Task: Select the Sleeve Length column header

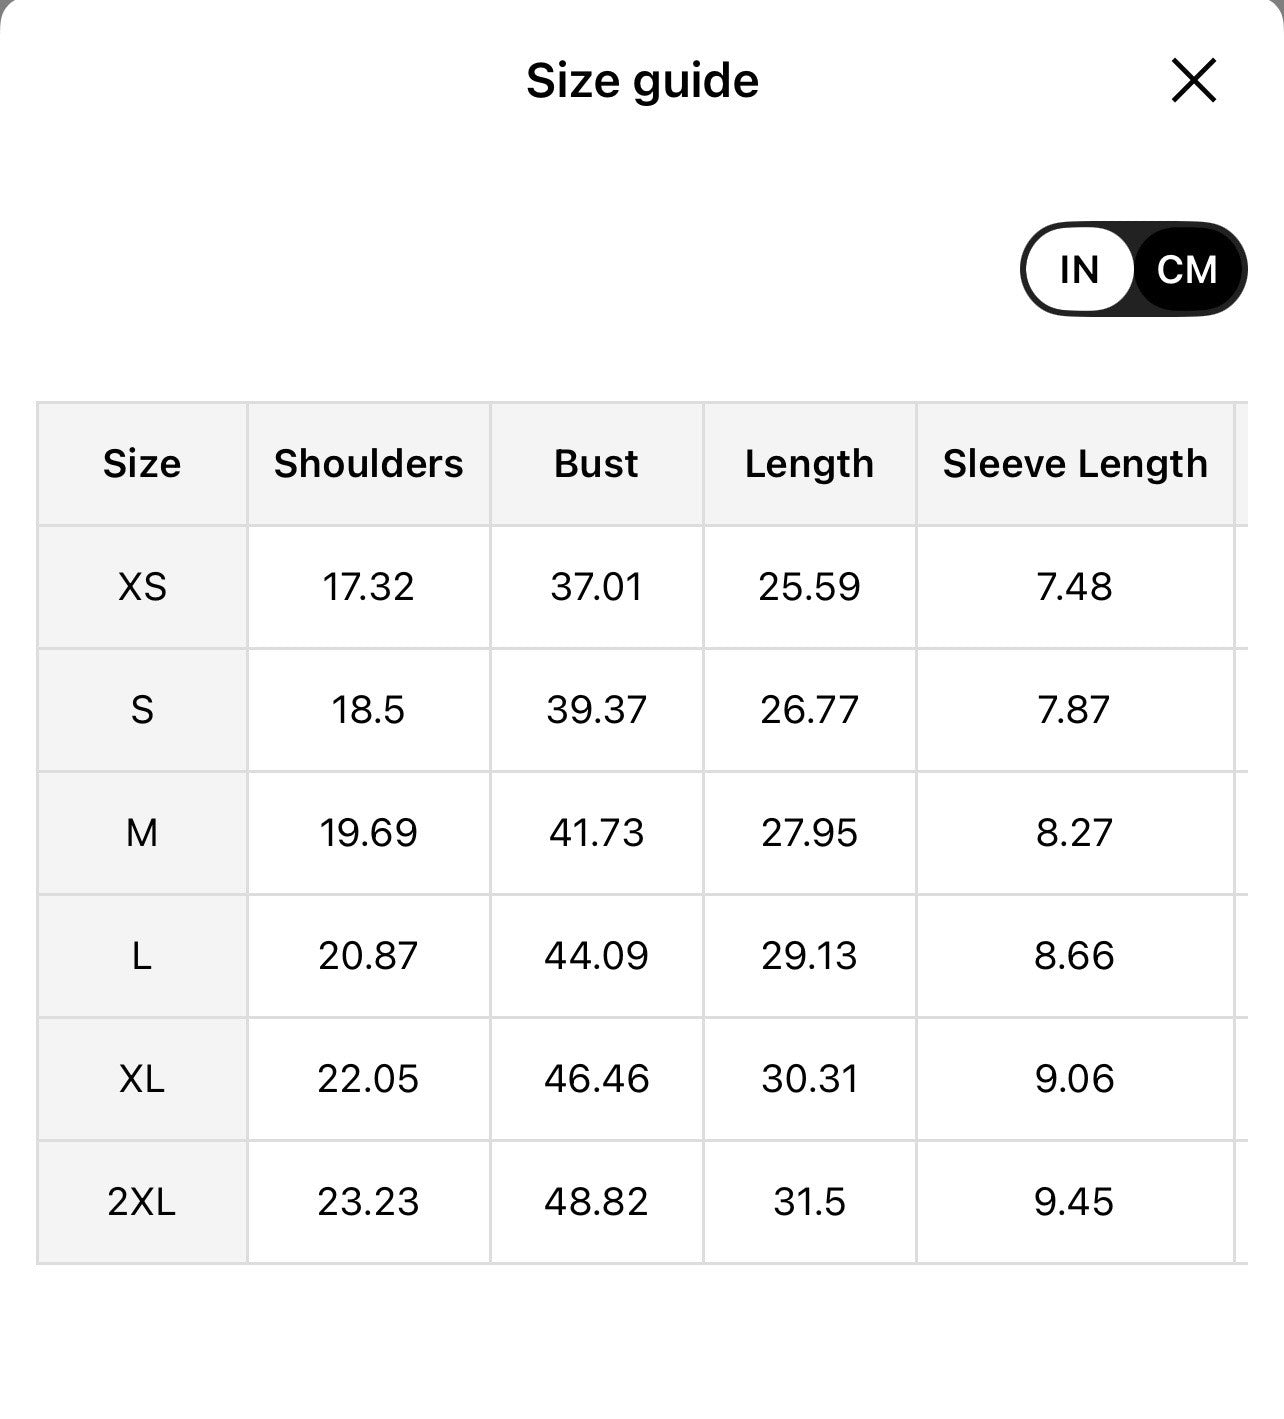Action: [x=1075, y=464]
